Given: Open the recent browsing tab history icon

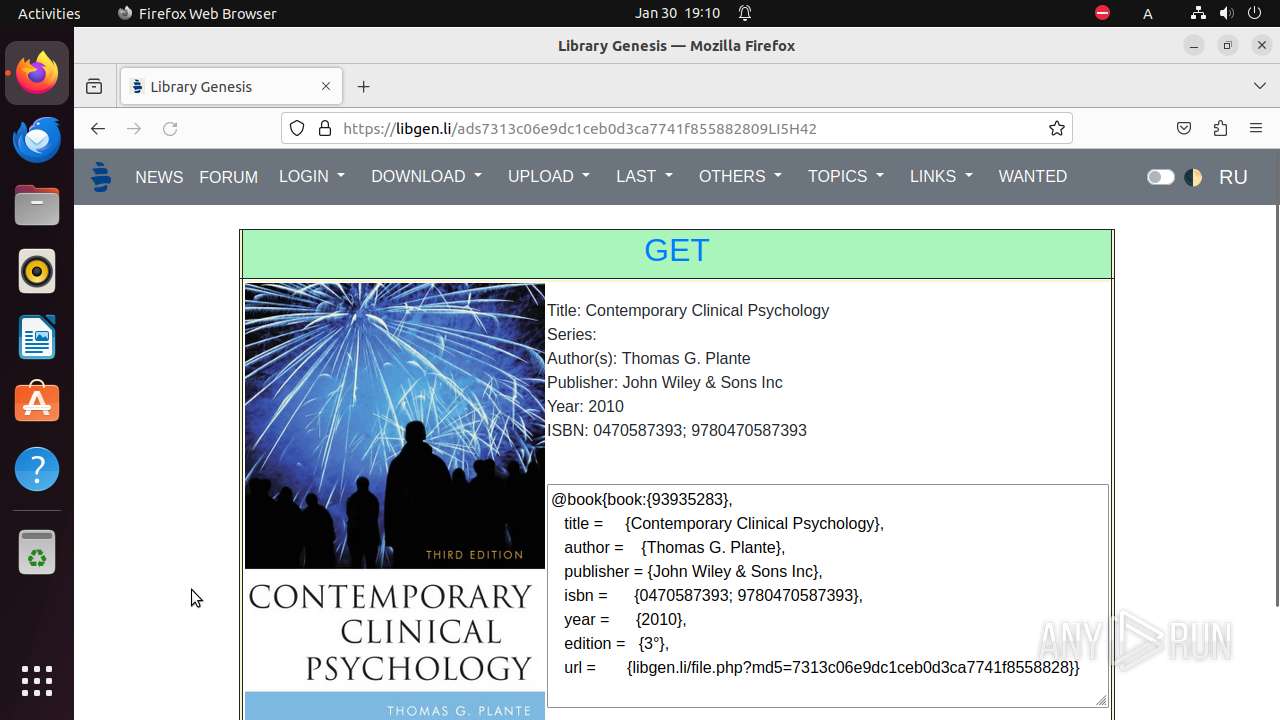Looking at the screenshot, I should (94, 86).
